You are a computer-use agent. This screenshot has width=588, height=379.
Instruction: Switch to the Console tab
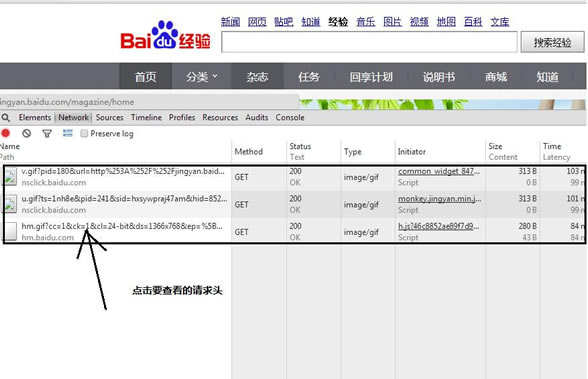(290, 118)
